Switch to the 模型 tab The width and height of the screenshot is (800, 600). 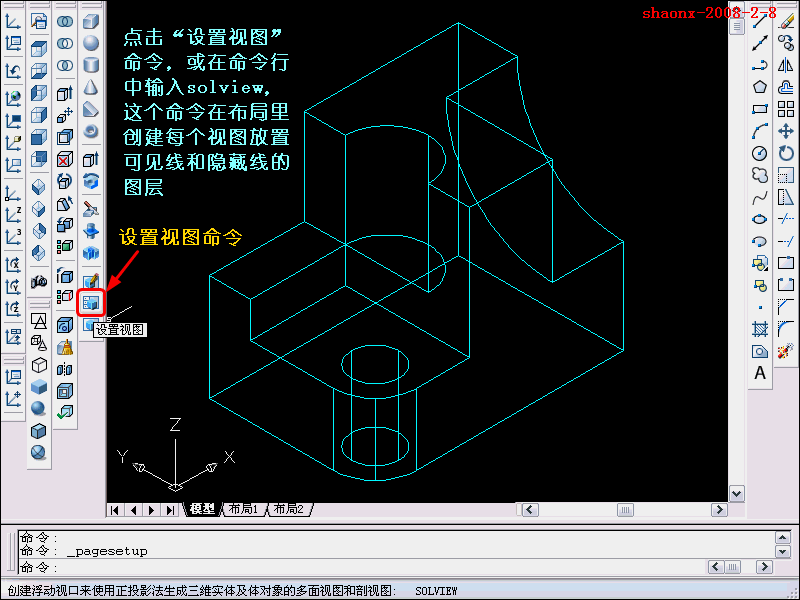pyautogui.click(x=202, y=509)
